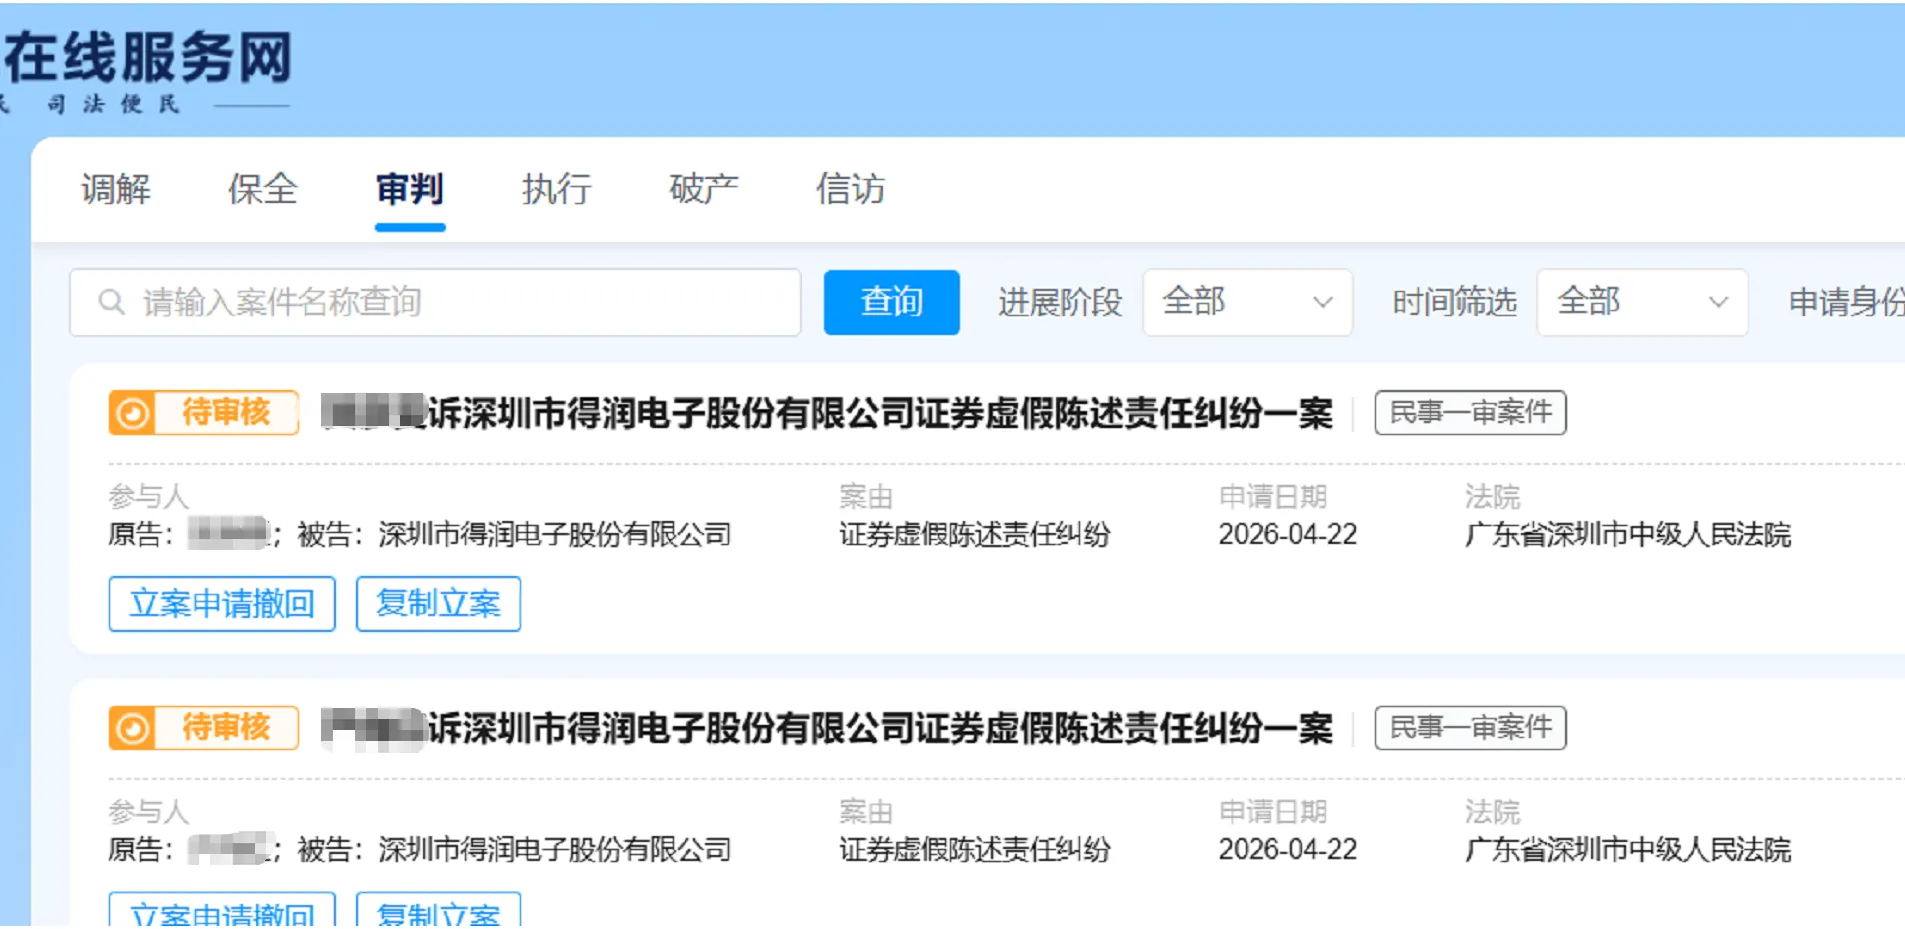
Task: Click the blue 查询 button
Action: [x=891, y=302]
